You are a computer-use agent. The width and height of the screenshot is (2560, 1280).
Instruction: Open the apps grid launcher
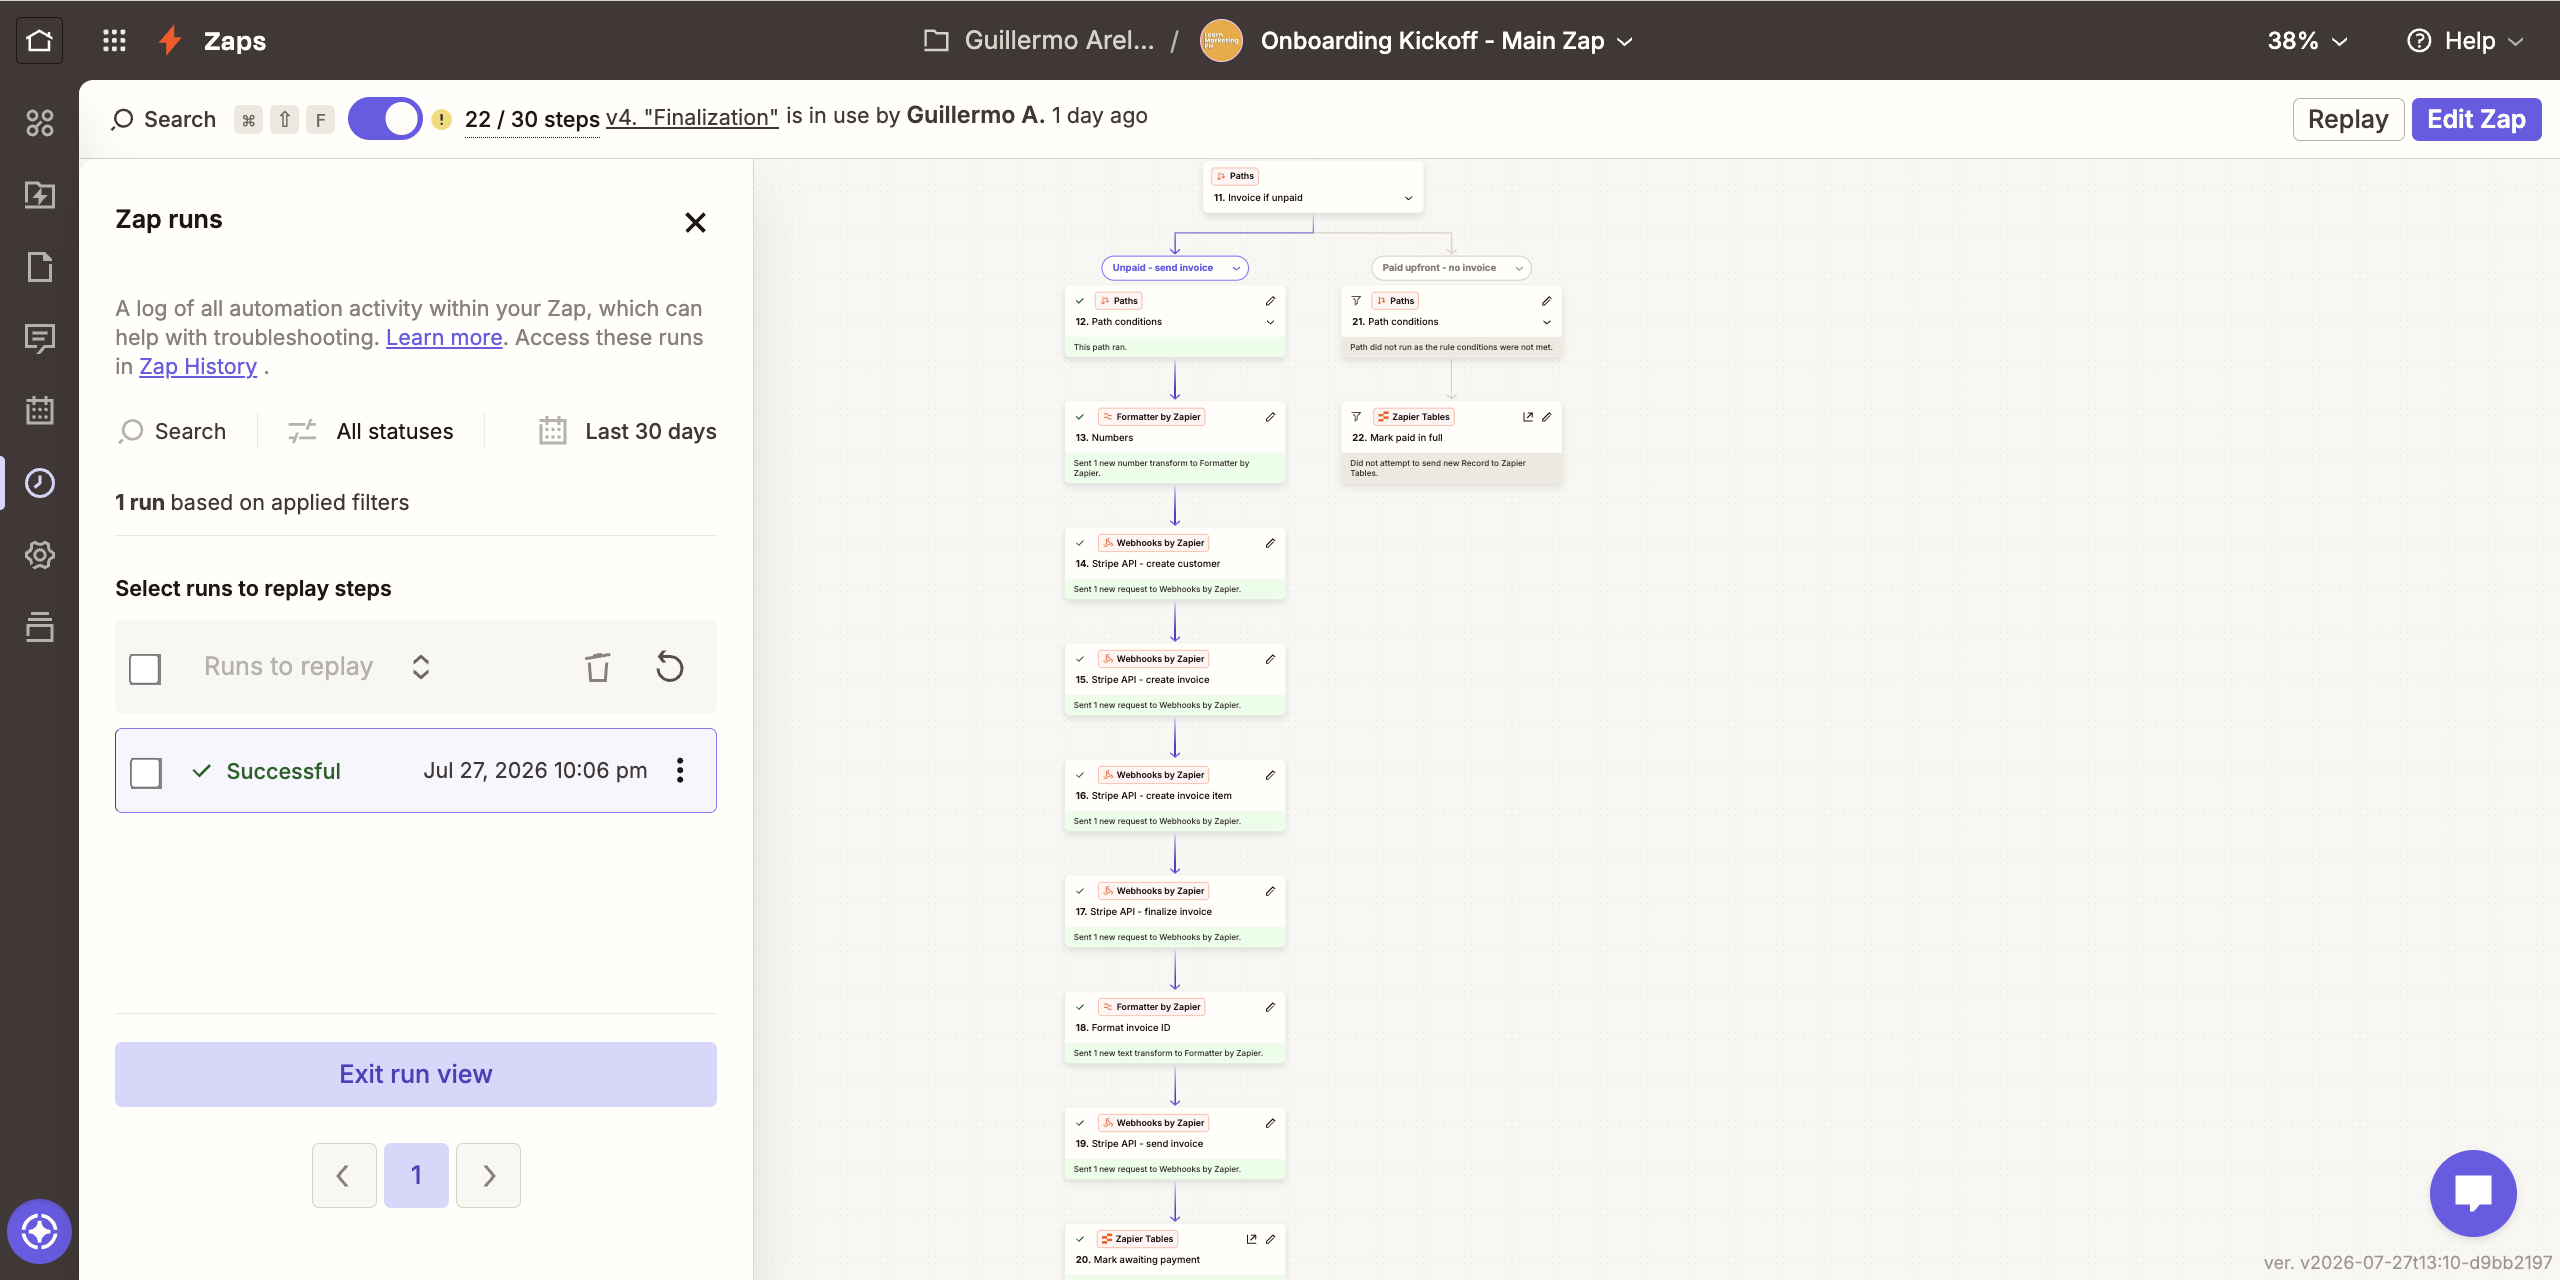(x=114, y=41)
